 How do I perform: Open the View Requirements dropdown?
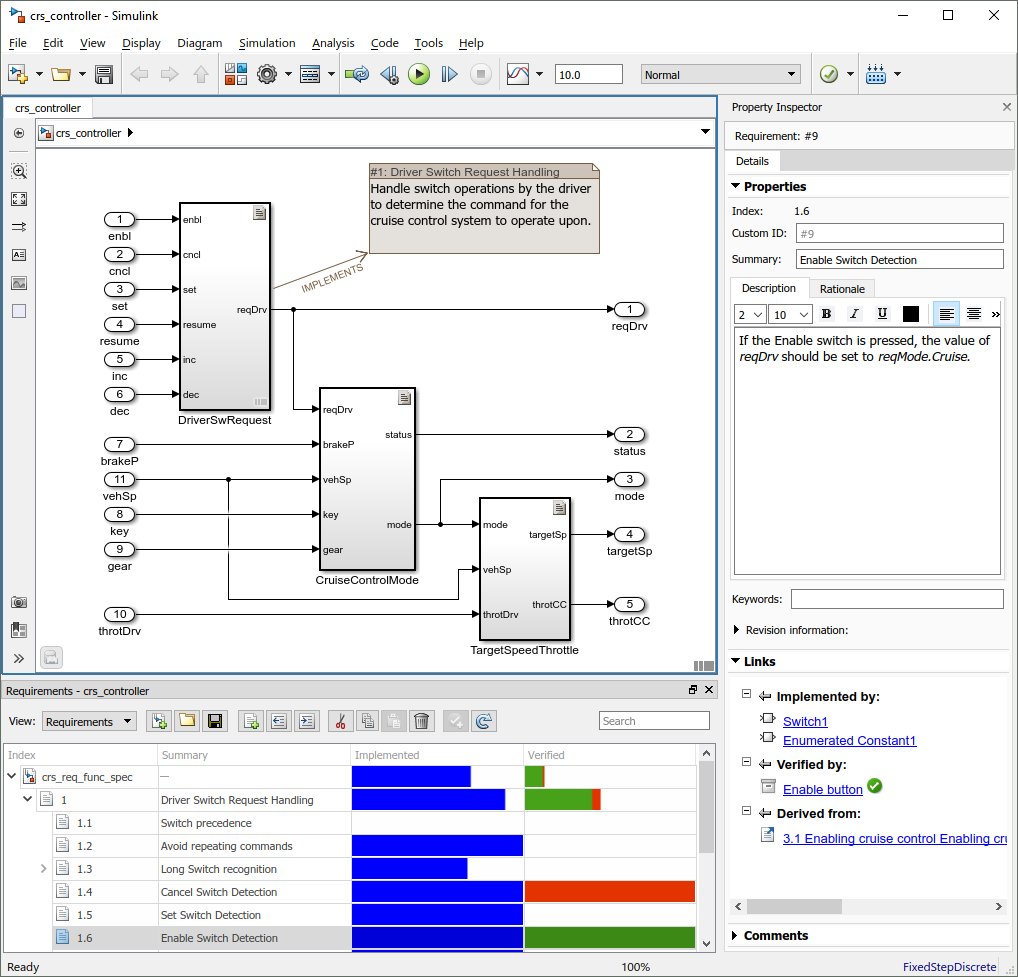(x=89, y=721)
